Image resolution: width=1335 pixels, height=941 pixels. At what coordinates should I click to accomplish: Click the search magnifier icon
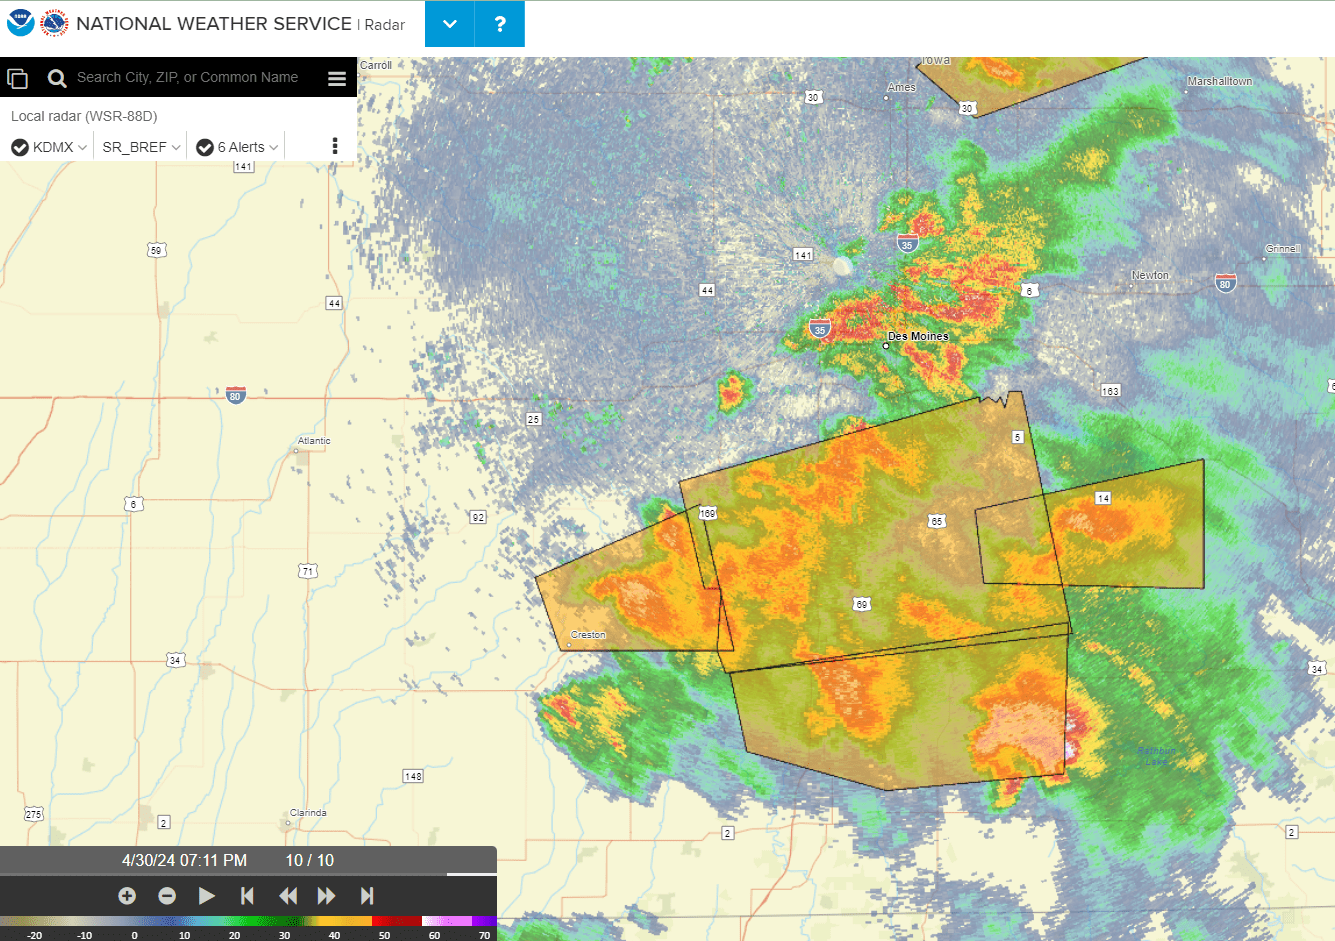pos(57,78)
